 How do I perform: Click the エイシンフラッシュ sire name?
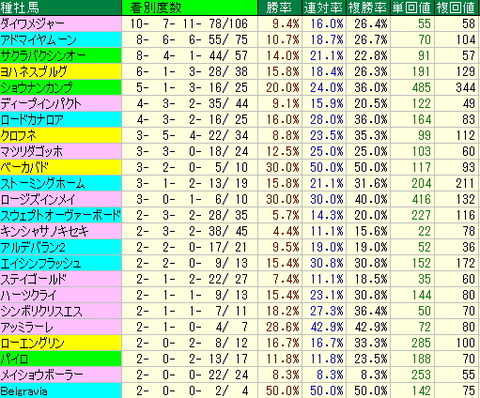click(41, 264)
